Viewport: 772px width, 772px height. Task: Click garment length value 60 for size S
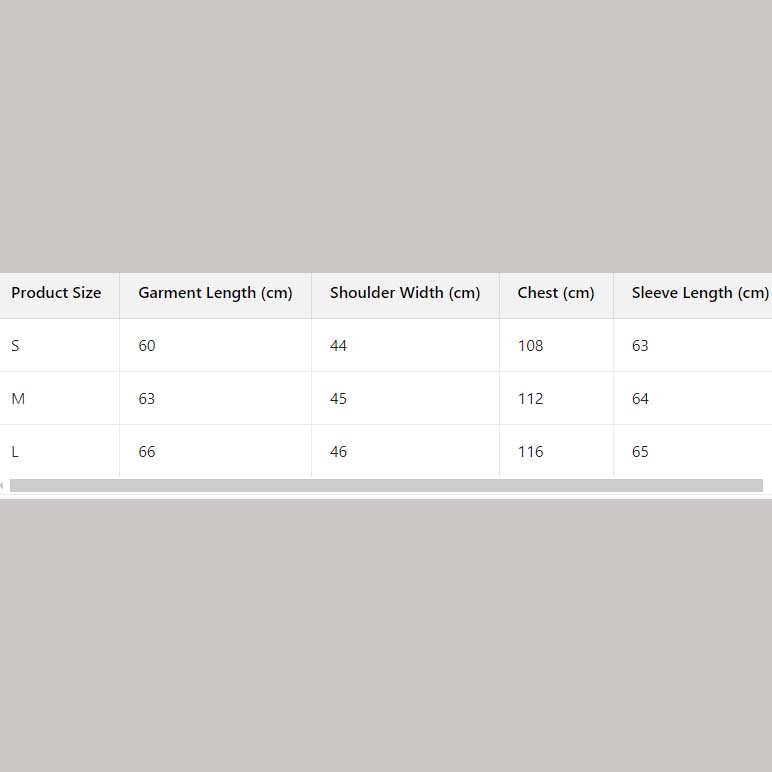tap(147, 346)
